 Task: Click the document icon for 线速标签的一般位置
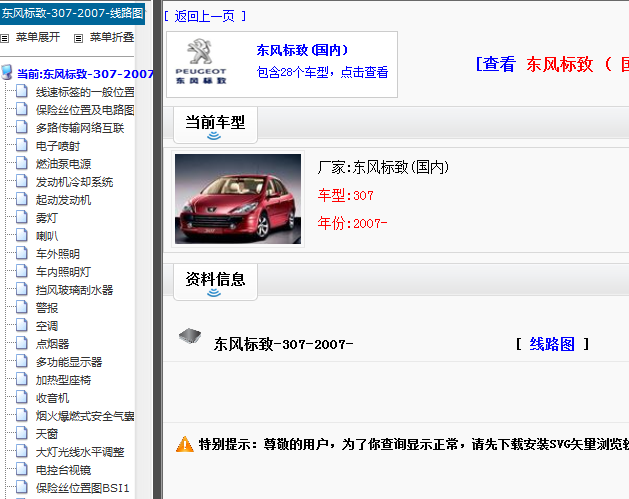click(x=22, y=91)
